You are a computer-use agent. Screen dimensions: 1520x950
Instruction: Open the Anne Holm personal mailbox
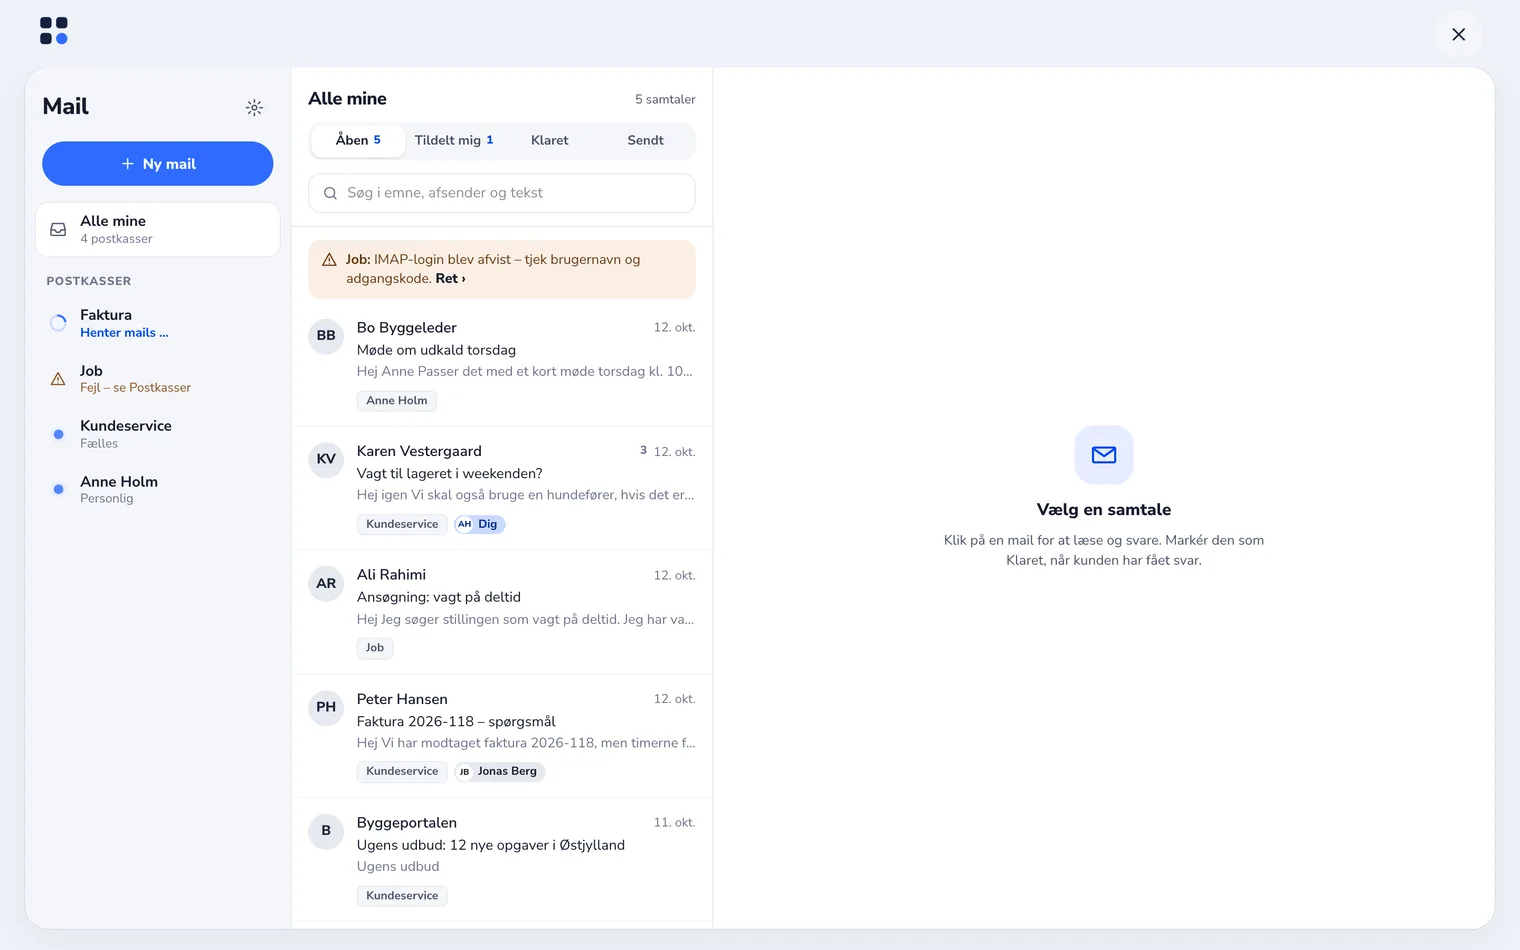pos(158,490)
